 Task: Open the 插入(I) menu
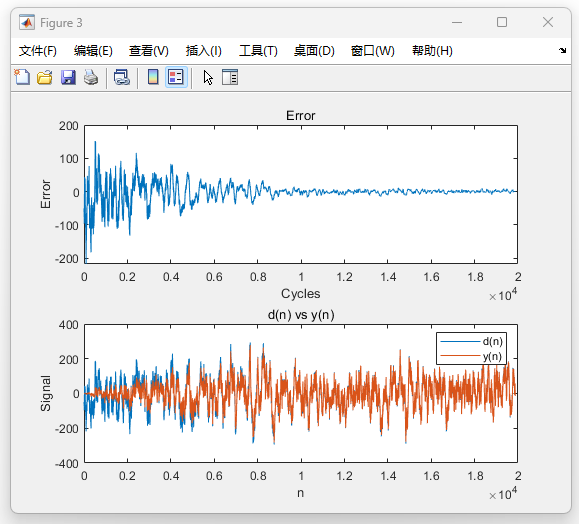tap(203, 51)
